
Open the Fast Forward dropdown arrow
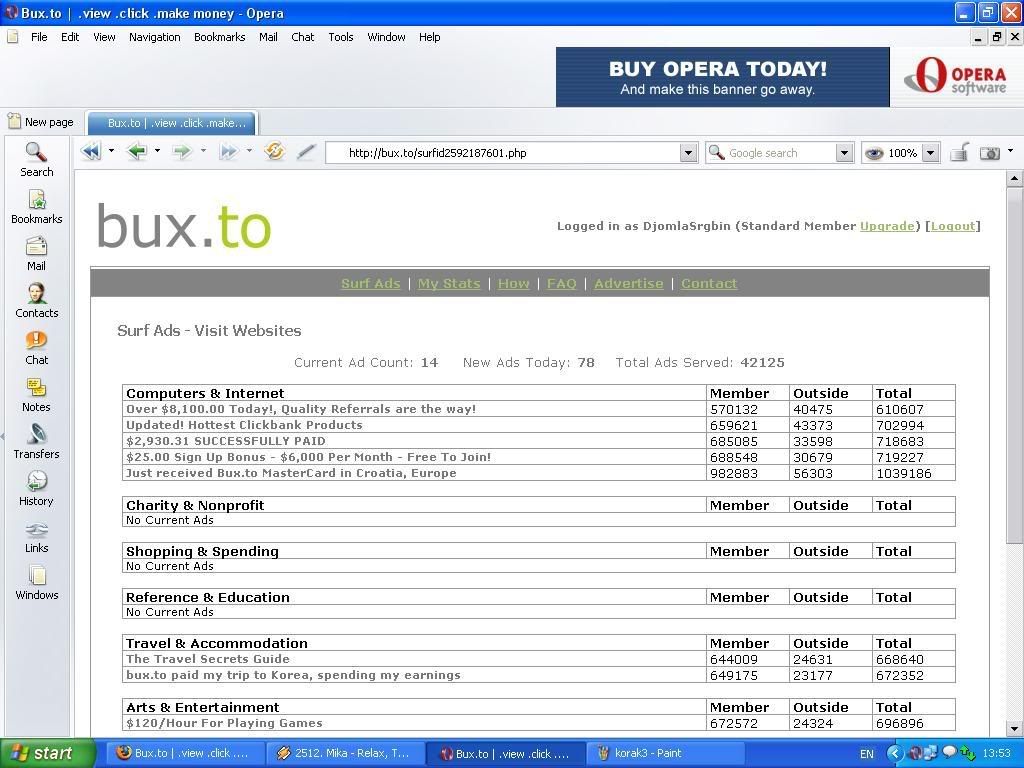click(249, 151)
